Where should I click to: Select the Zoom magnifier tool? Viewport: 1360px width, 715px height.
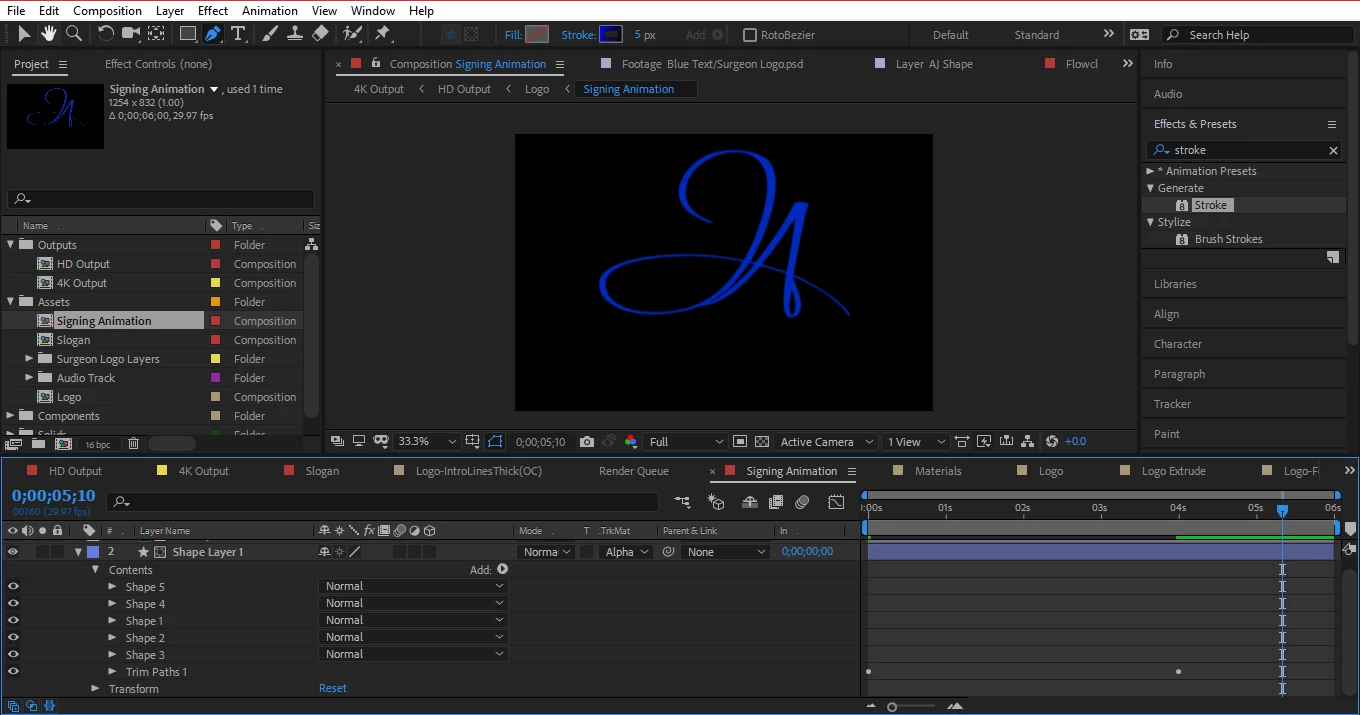74,34
